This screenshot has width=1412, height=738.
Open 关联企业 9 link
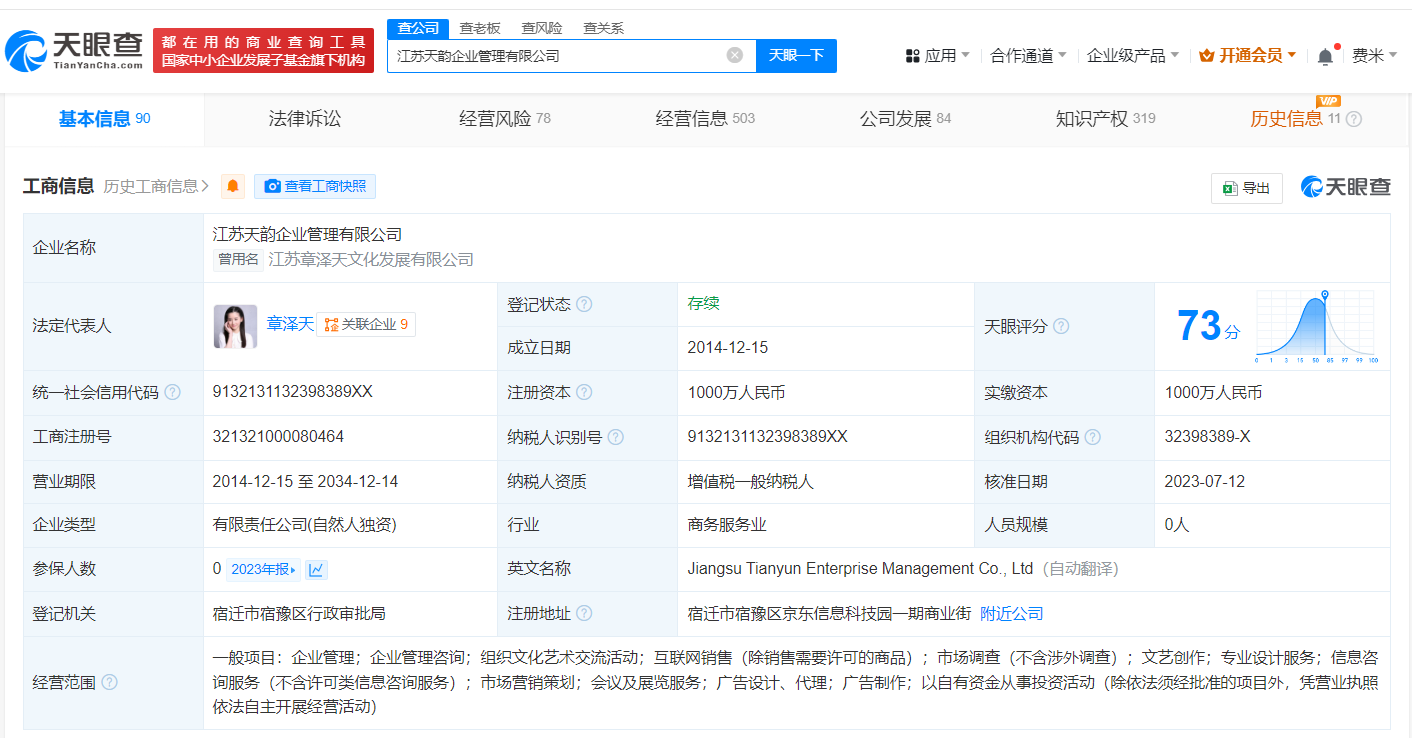(366, 324)
